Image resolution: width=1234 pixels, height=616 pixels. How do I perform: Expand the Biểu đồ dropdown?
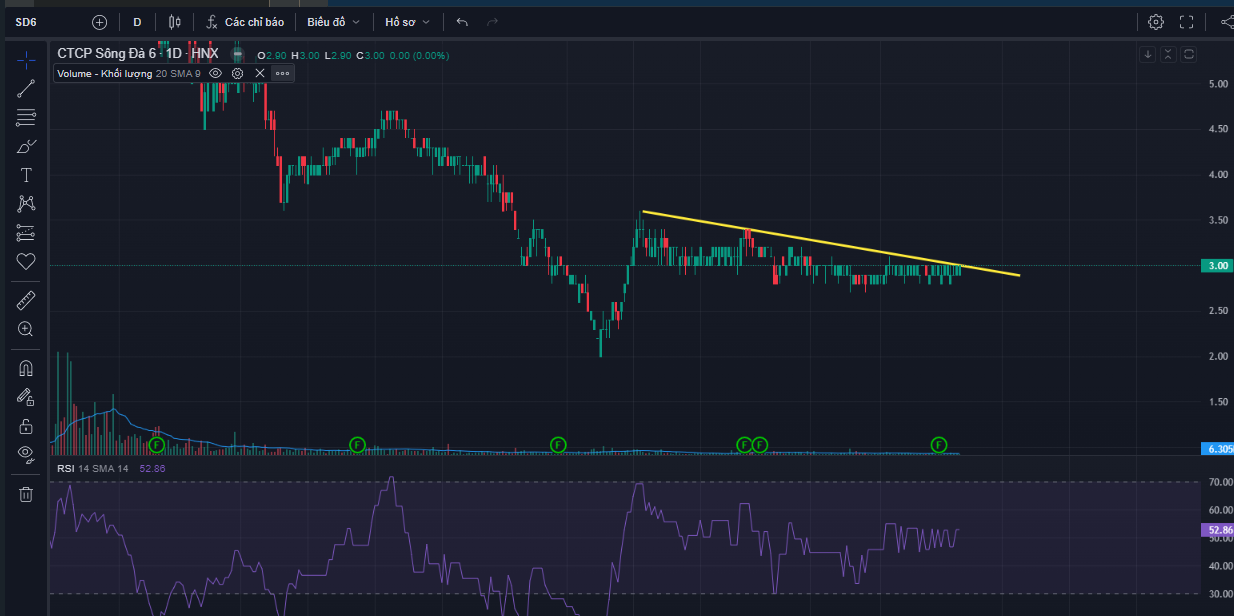click(333, 22)
